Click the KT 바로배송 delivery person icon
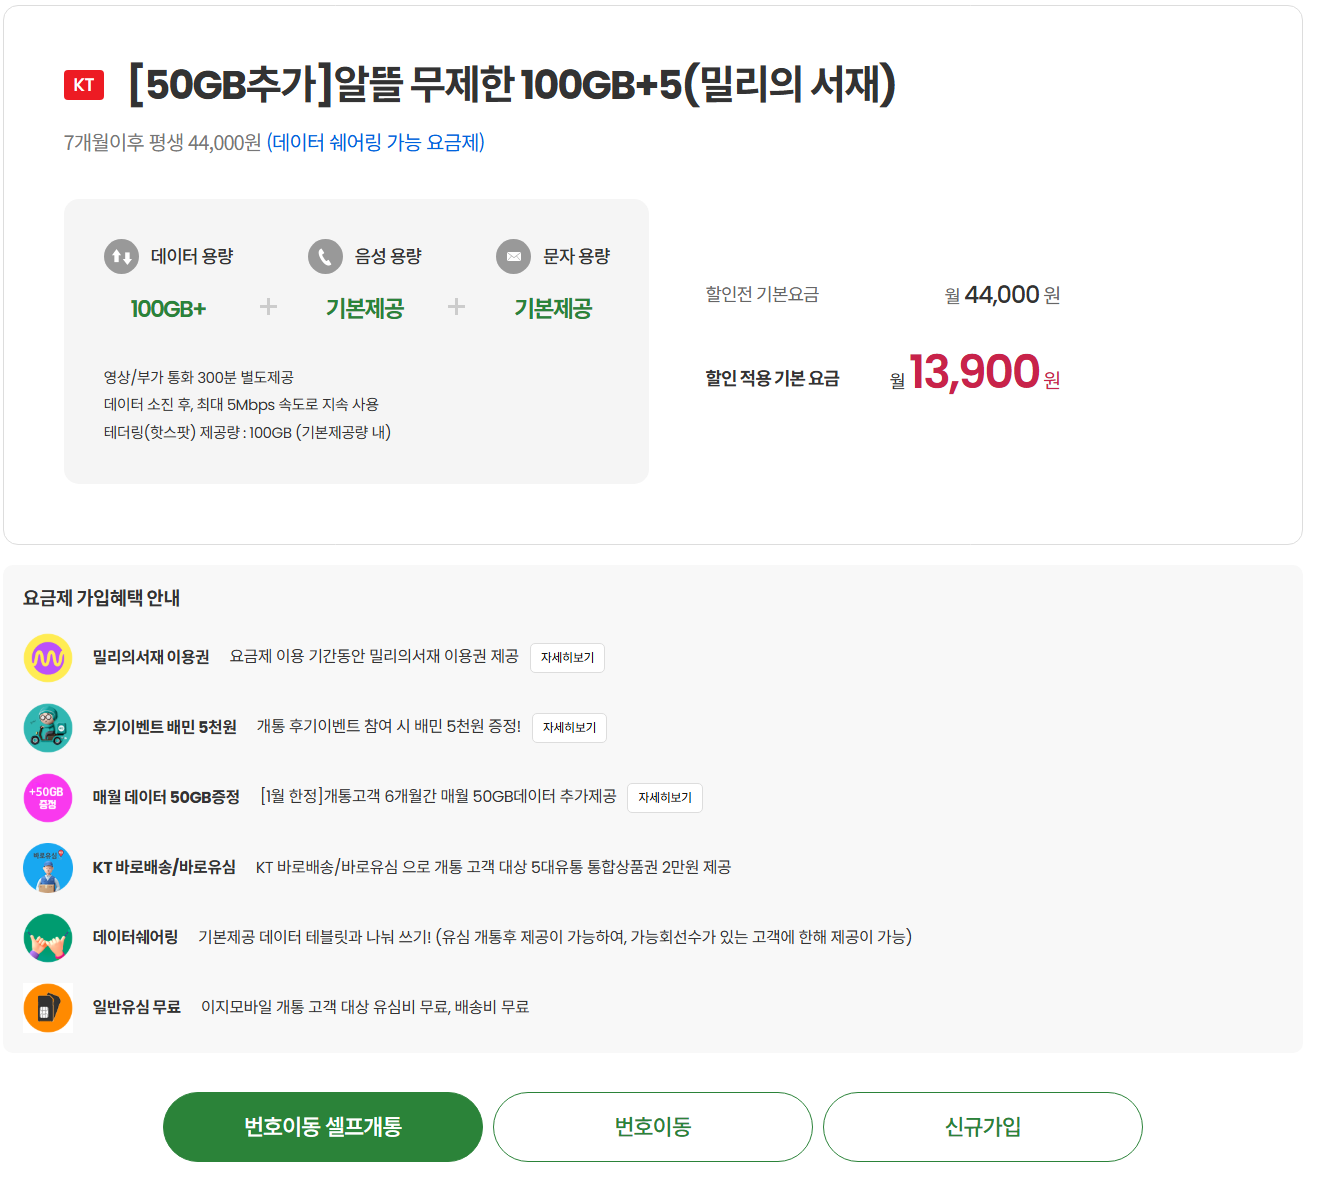Screen dimensions: 1337x1192 pos(48,868)
